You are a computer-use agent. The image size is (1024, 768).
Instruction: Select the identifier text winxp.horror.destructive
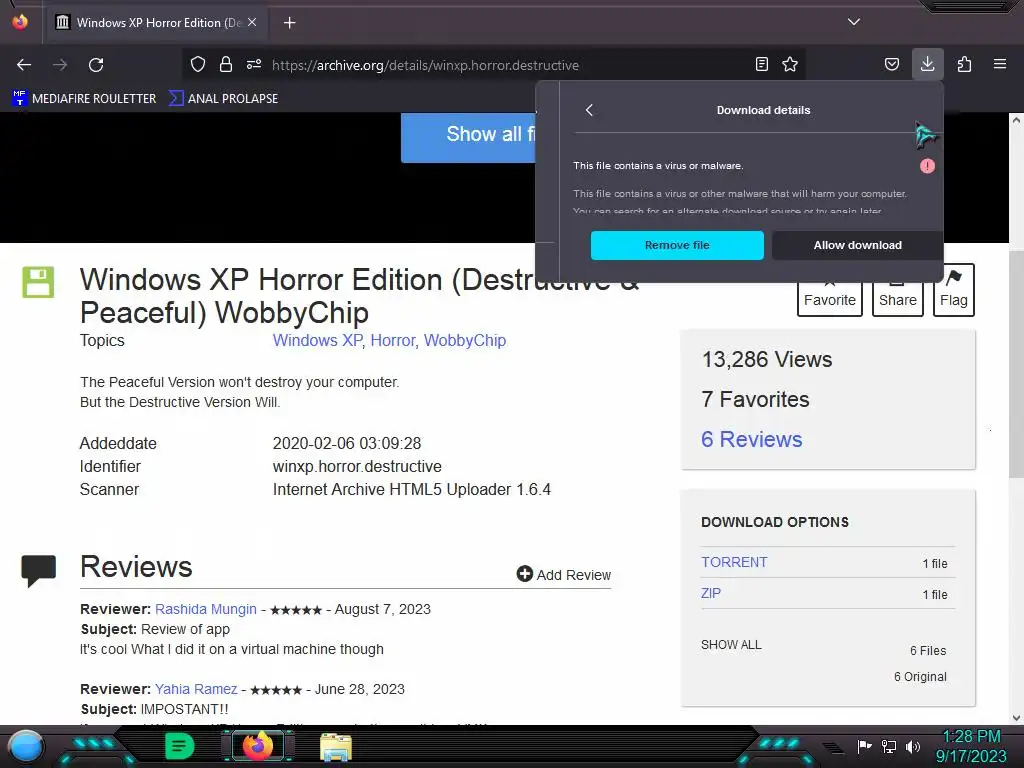coord(357,466)
